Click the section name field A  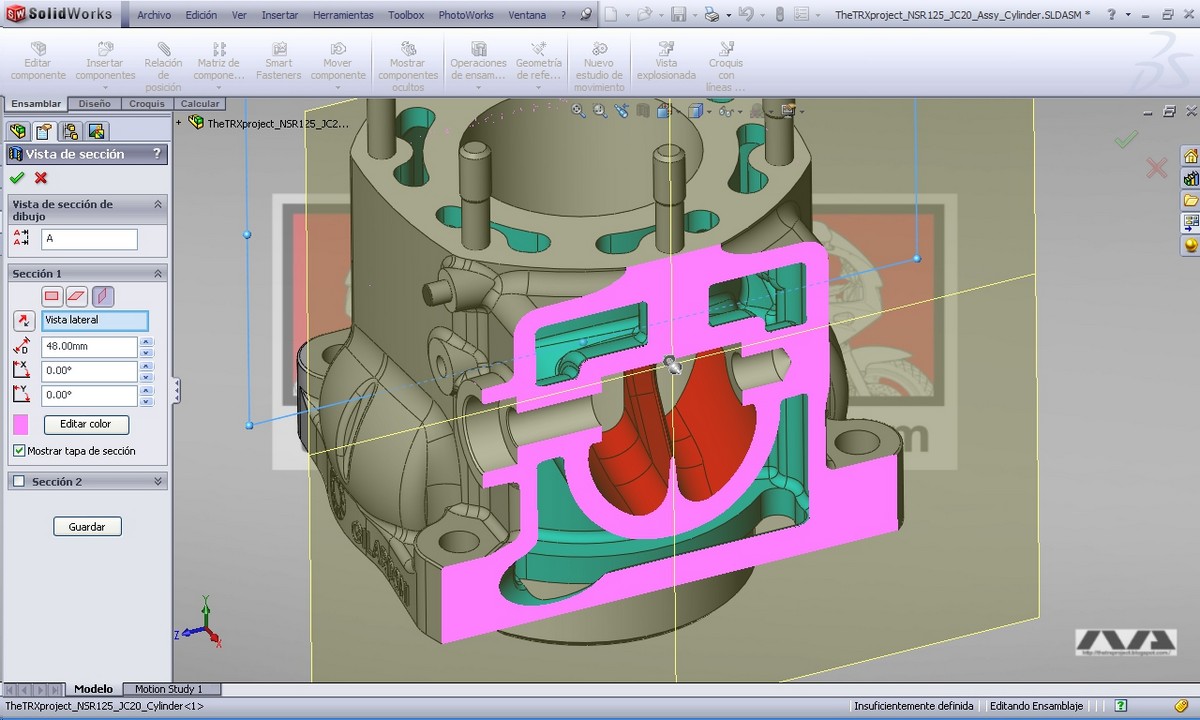89,239
